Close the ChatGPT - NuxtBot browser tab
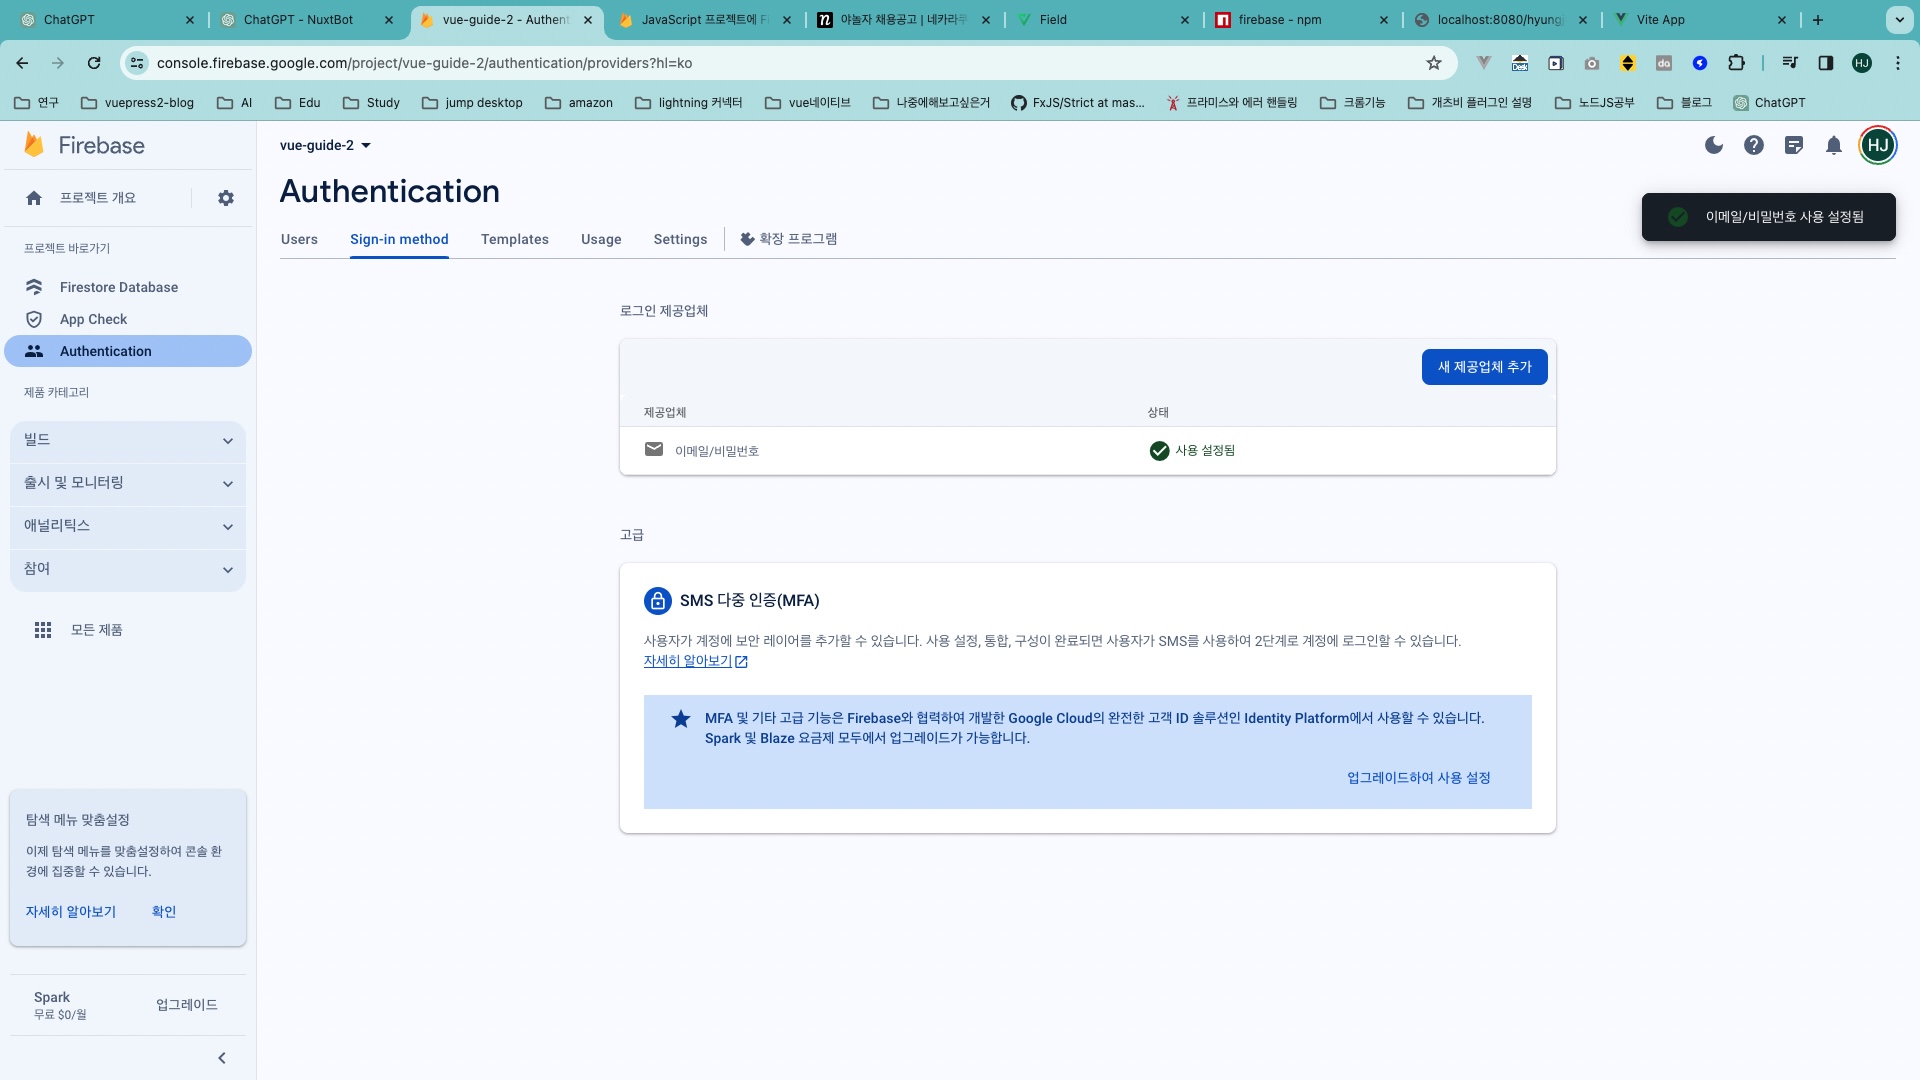This screenshot has width=1920, height=1080. coord(389,20)
